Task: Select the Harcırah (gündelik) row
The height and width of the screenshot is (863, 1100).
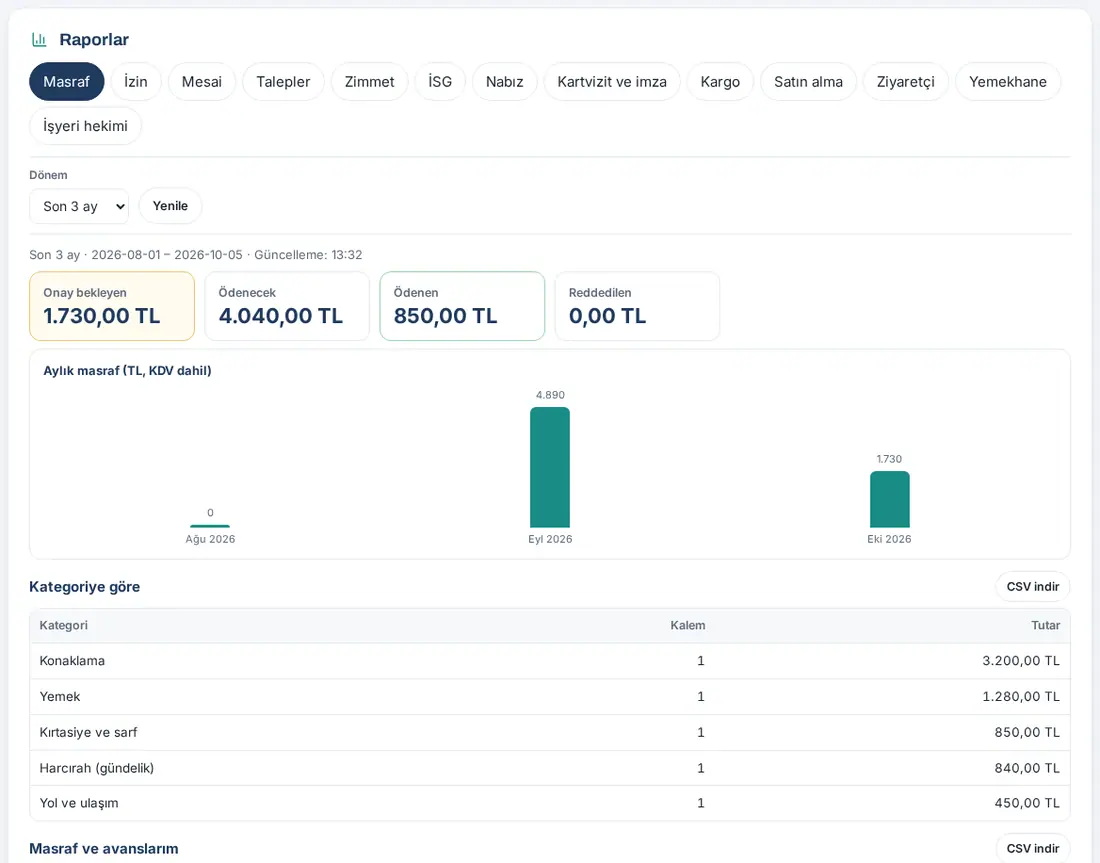Action: (x=550, y=768)
